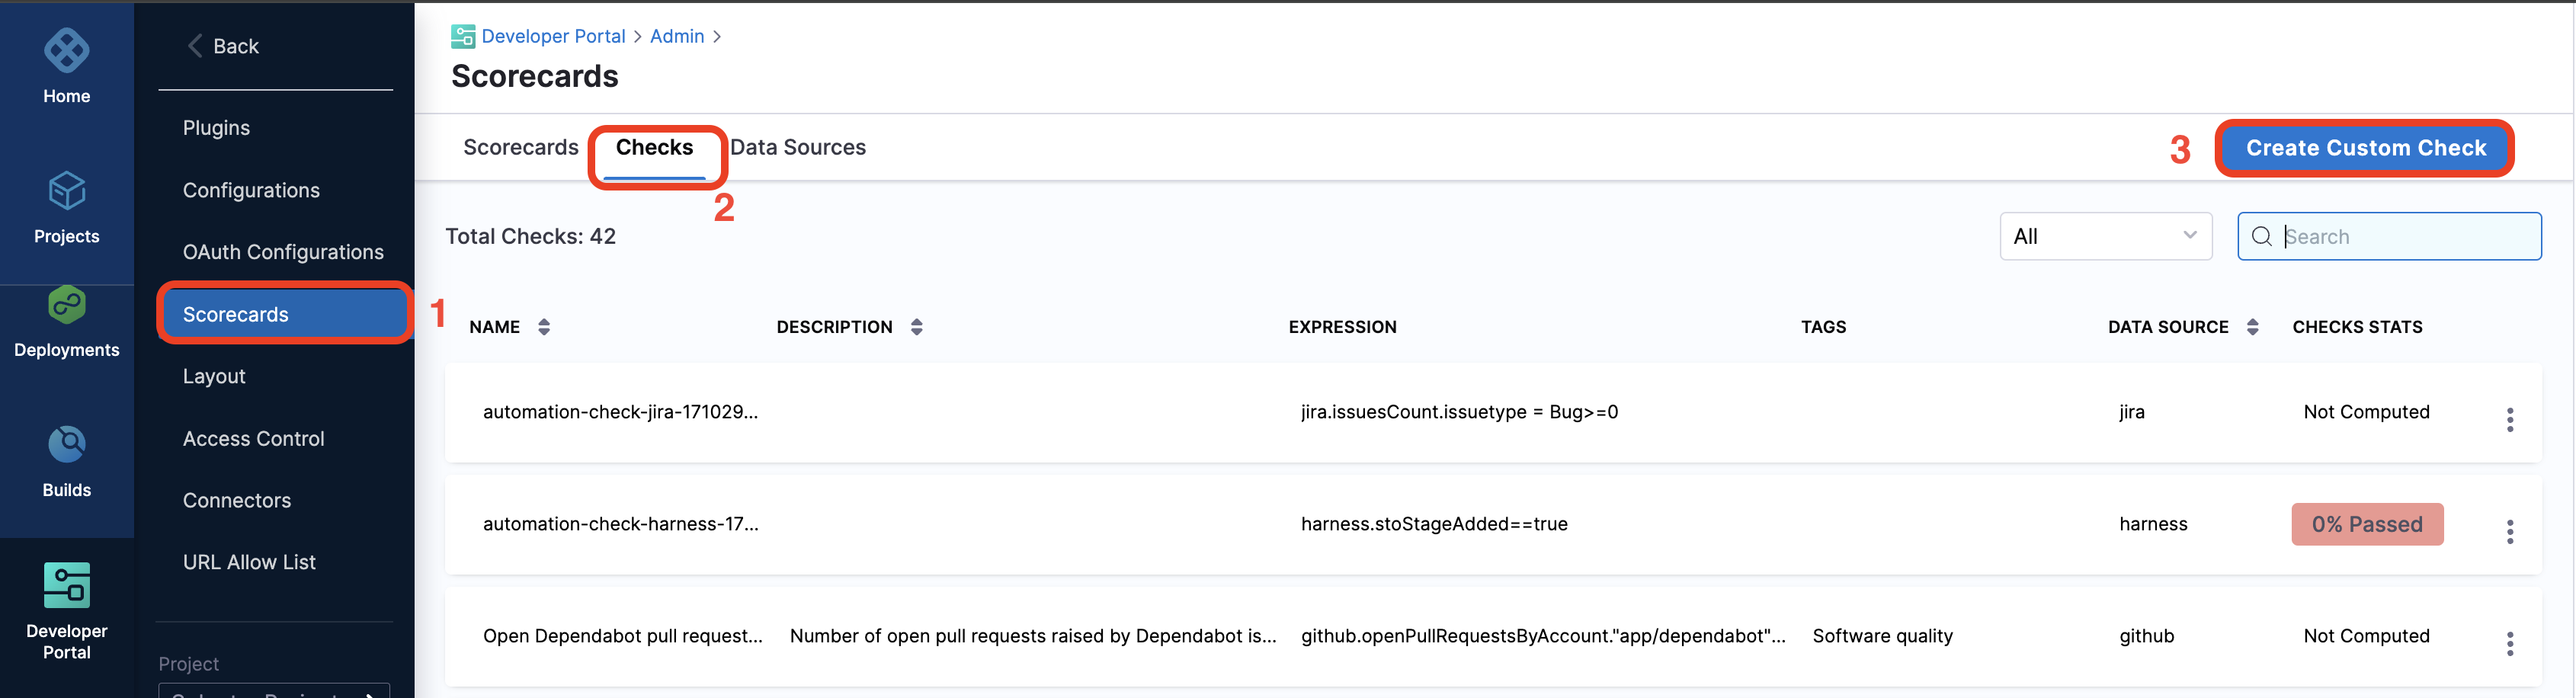Click the Home icon in sidebar
This screenshot has height=698, width=2576.
click(x=66, y=52)
